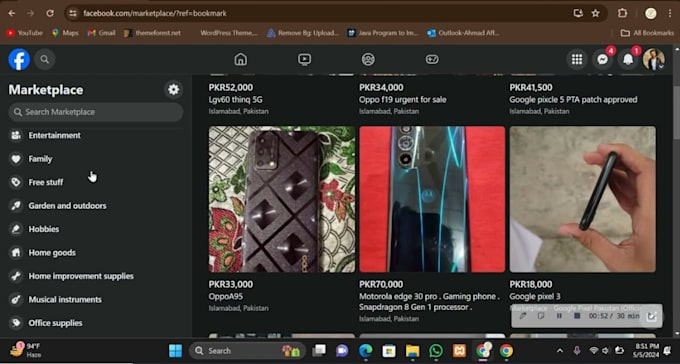This screenshot has width=680, height=364.
Task: Open the Oppo f19 urgent for sale title
Action: tap(402, 100)
